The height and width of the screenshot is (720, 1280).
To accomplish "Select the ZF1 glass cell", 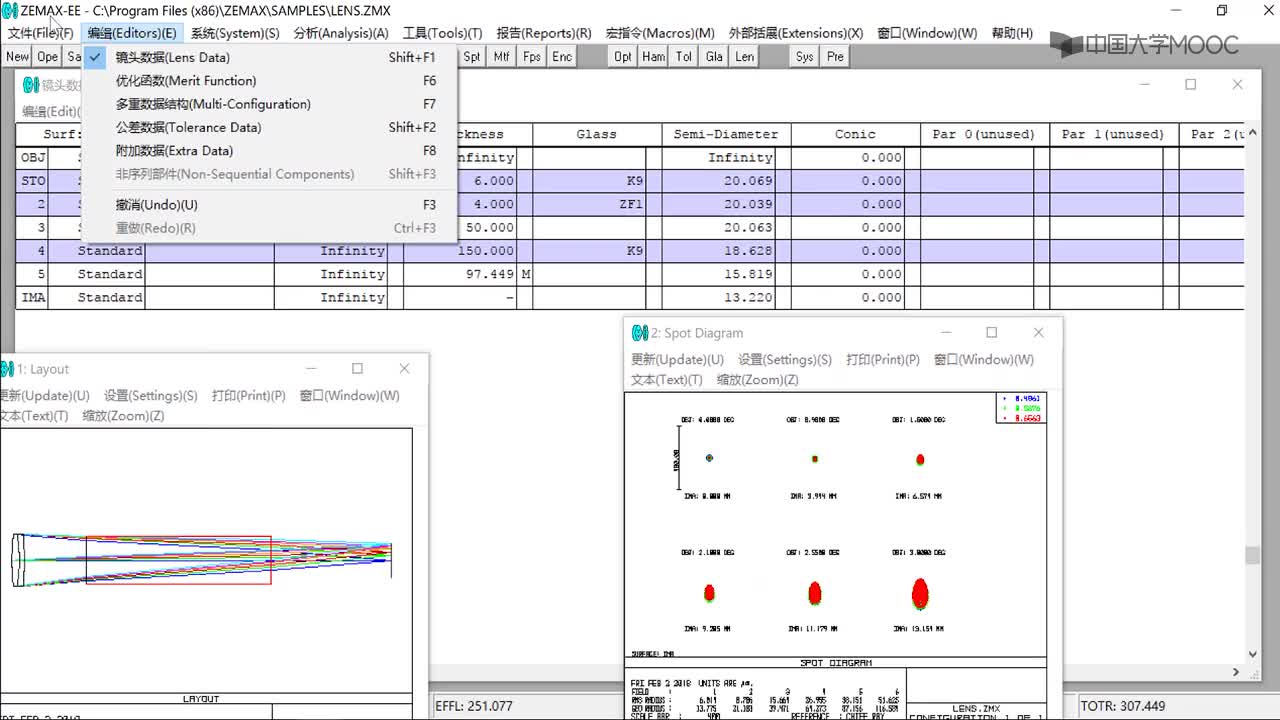I will (x=589, y=204).
